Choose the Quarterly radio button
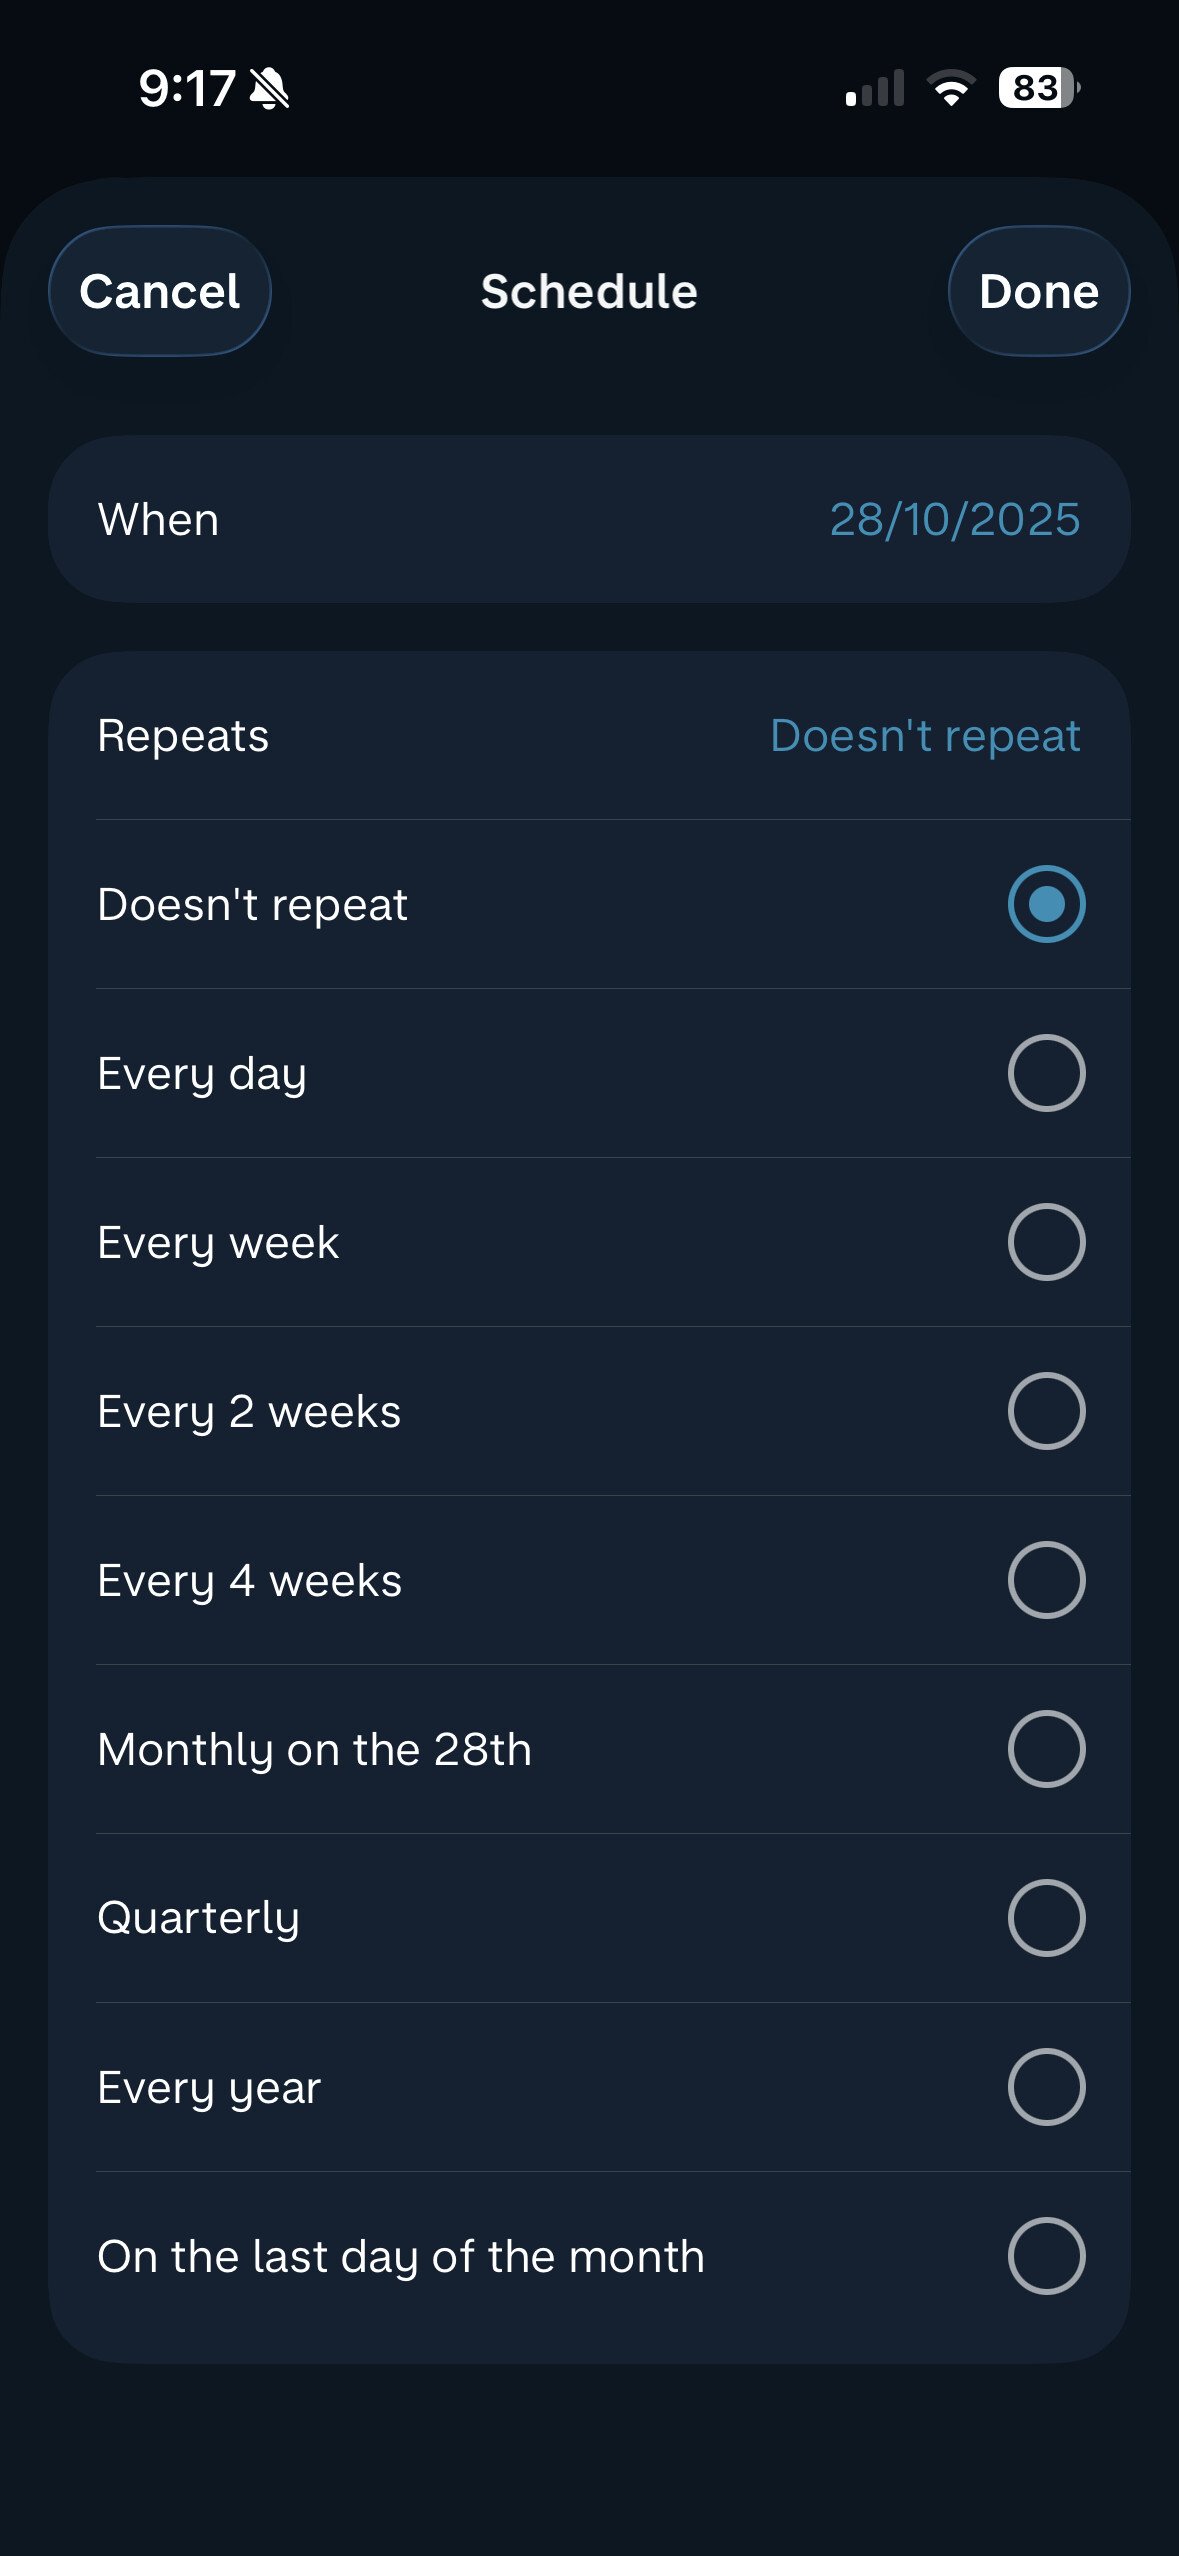This screenshot has width=1179, height=2556. tap(1046, 1918)
